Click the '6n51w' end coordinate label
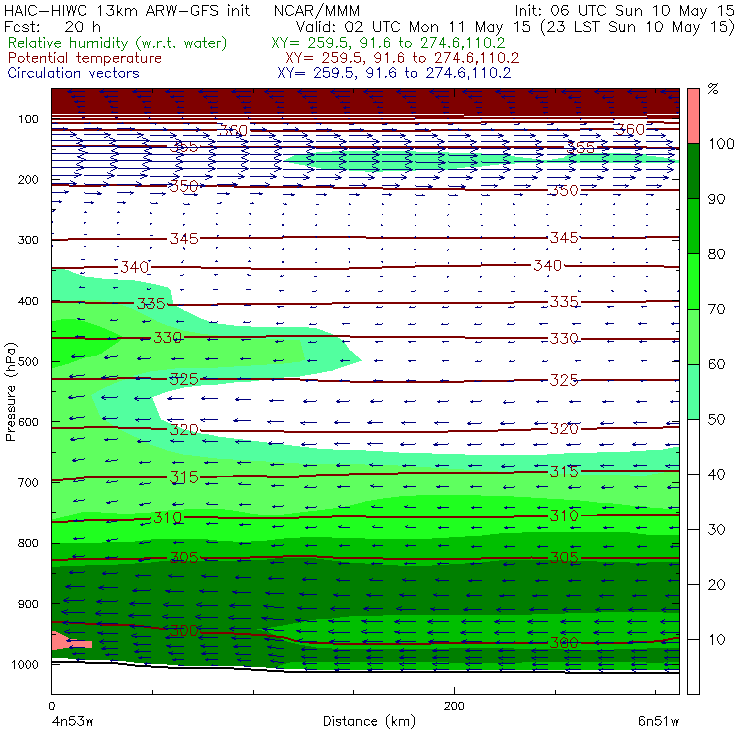The height and width of the screenshot is (740, 740). pos(659,722)
